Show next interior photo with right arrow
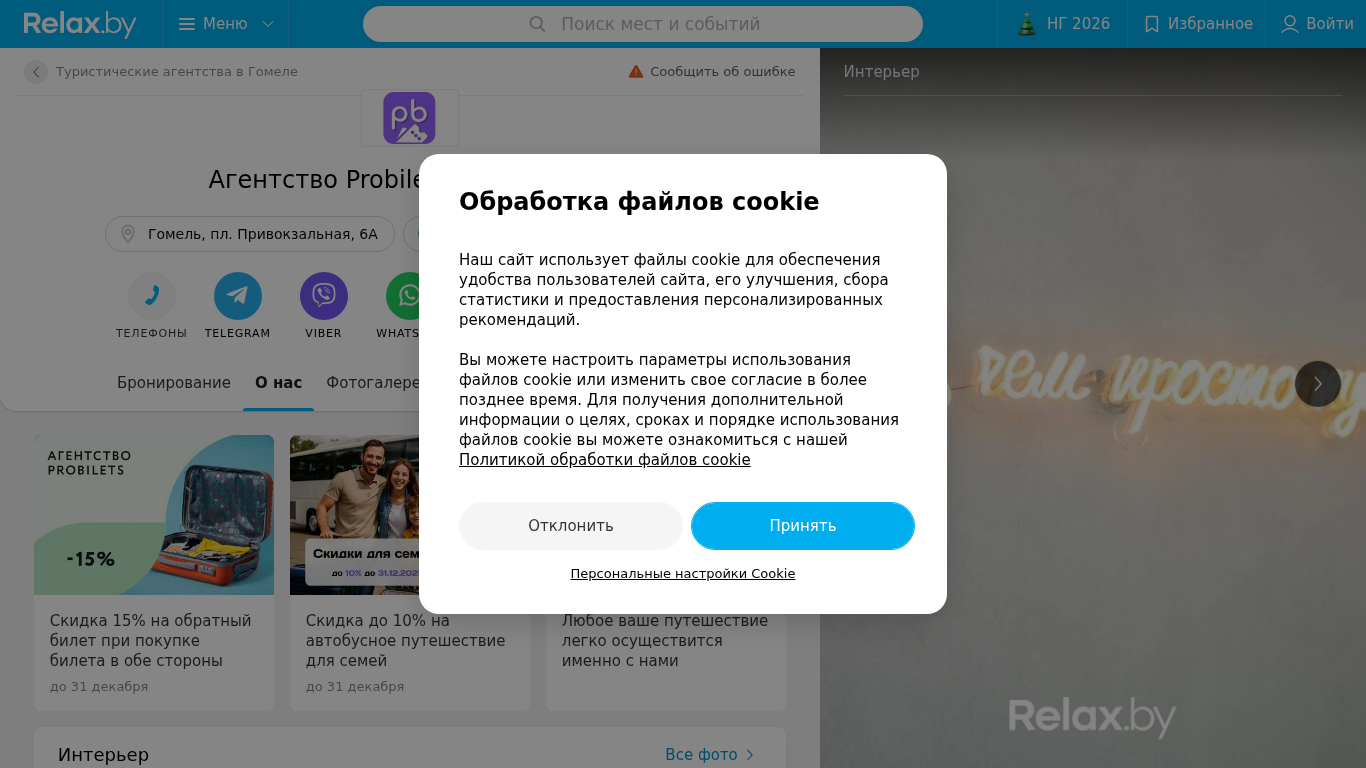This screenshot has width=1366, height=768. point(1318,384)
